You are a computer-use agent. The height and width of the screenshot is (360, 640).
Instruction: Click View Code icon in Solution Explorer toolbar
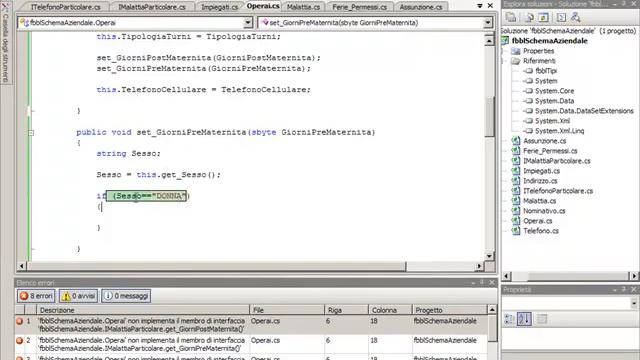click(x=561, y=18)
